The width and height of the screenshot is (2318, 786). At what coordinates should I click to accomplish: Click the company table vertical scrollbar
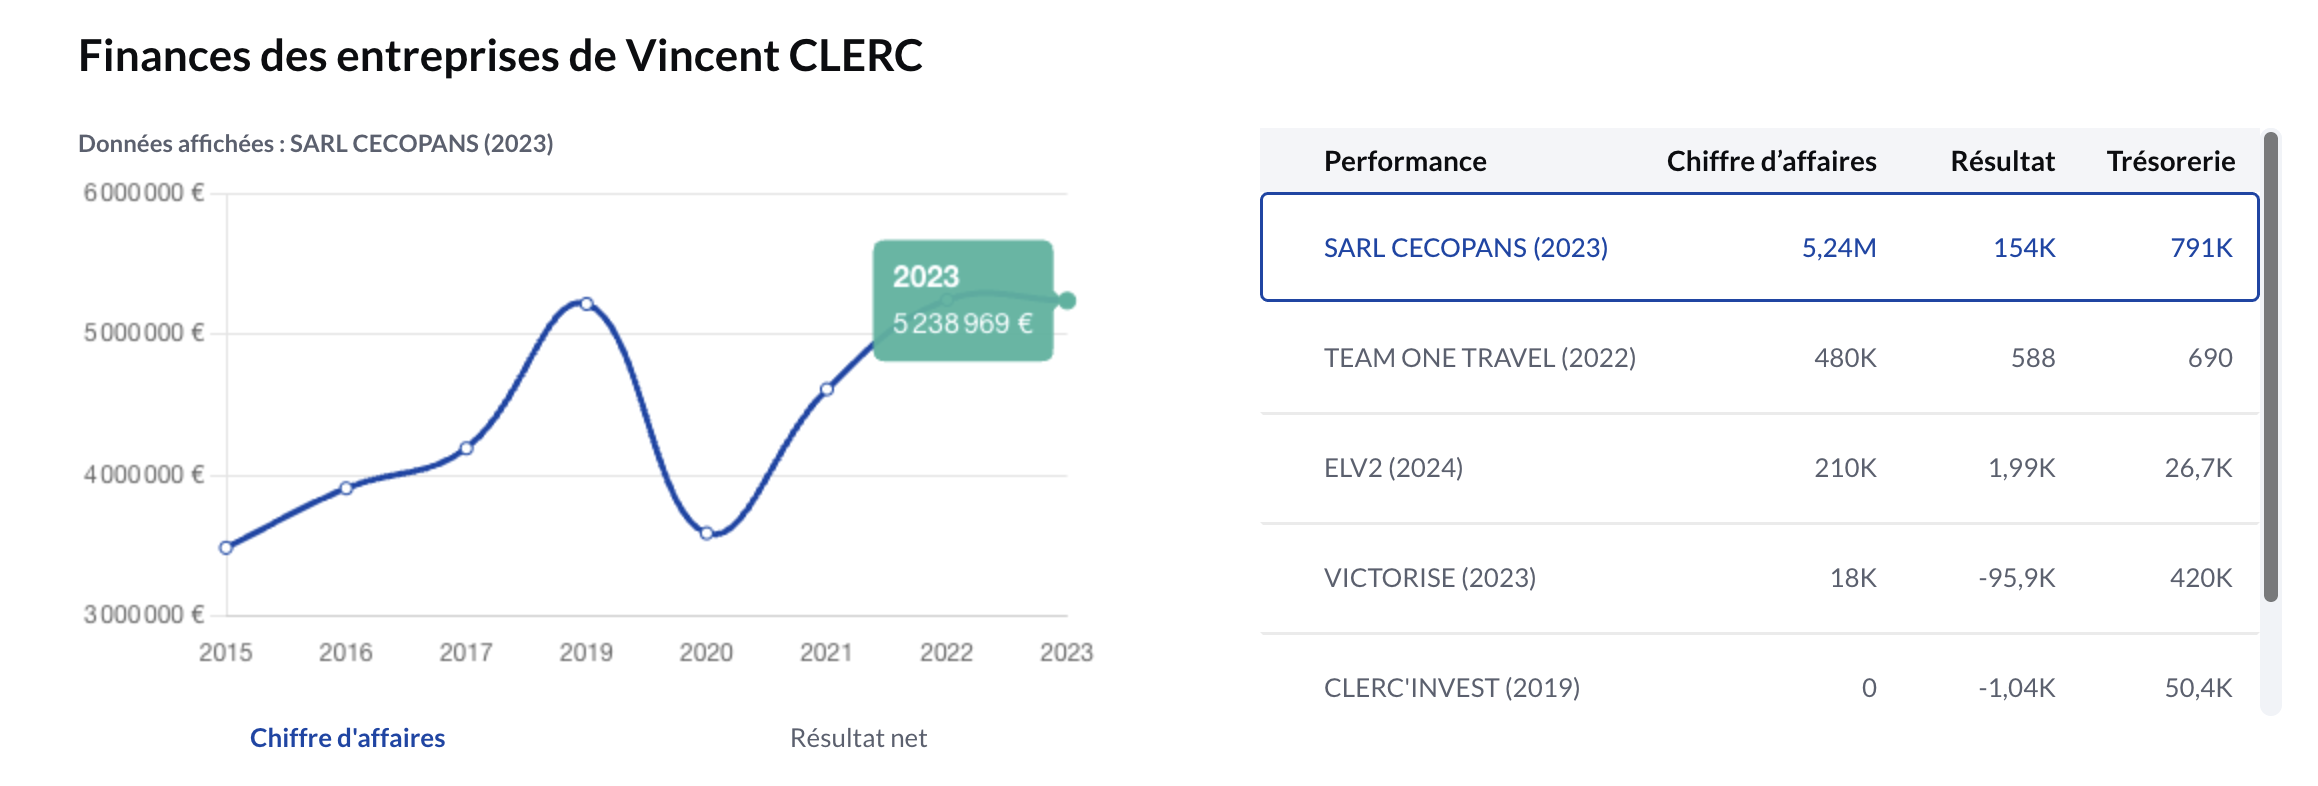point(2271,367)
